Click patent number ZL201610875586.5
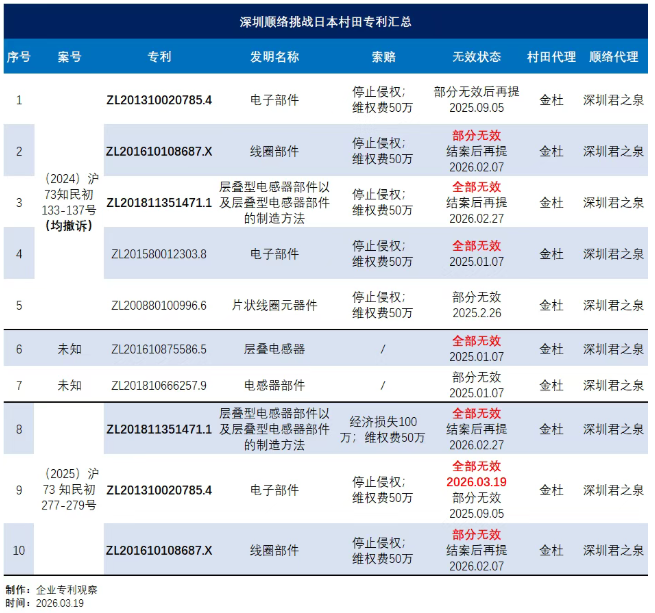This screenshot has height=613, width=655. (159, 349)
